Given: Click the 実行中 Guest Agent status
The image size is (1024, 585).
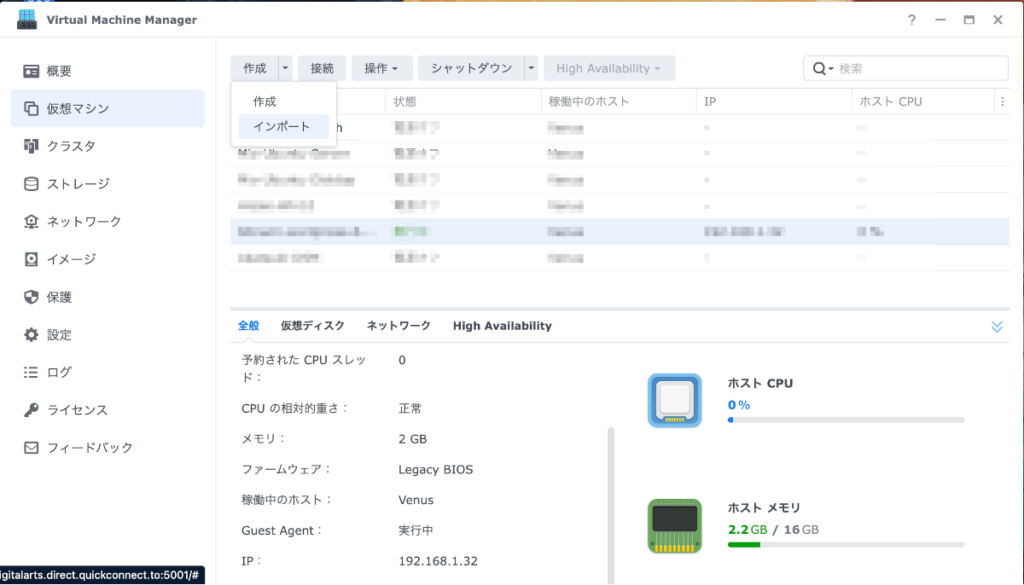Looking at the screenshot, I should [x=416, y=531].
